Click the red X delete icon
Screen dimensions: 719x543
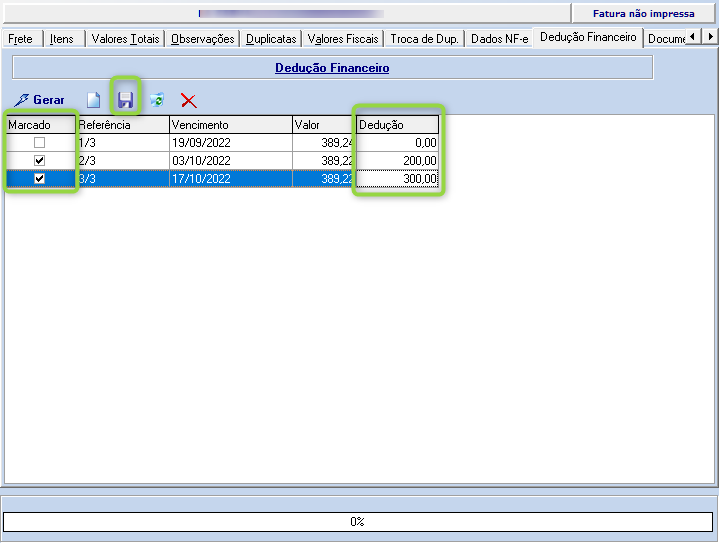click(188, 100)
